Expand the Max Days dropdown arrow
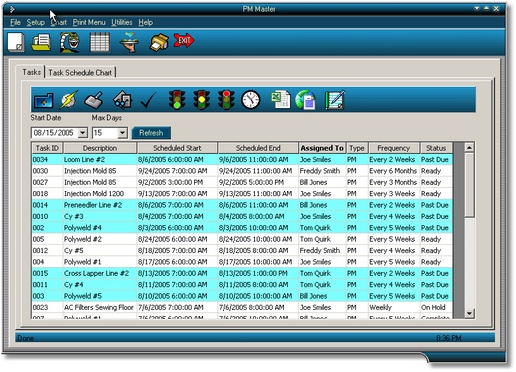The height and width of the screenshot is (372, 516). click(122, 133)
